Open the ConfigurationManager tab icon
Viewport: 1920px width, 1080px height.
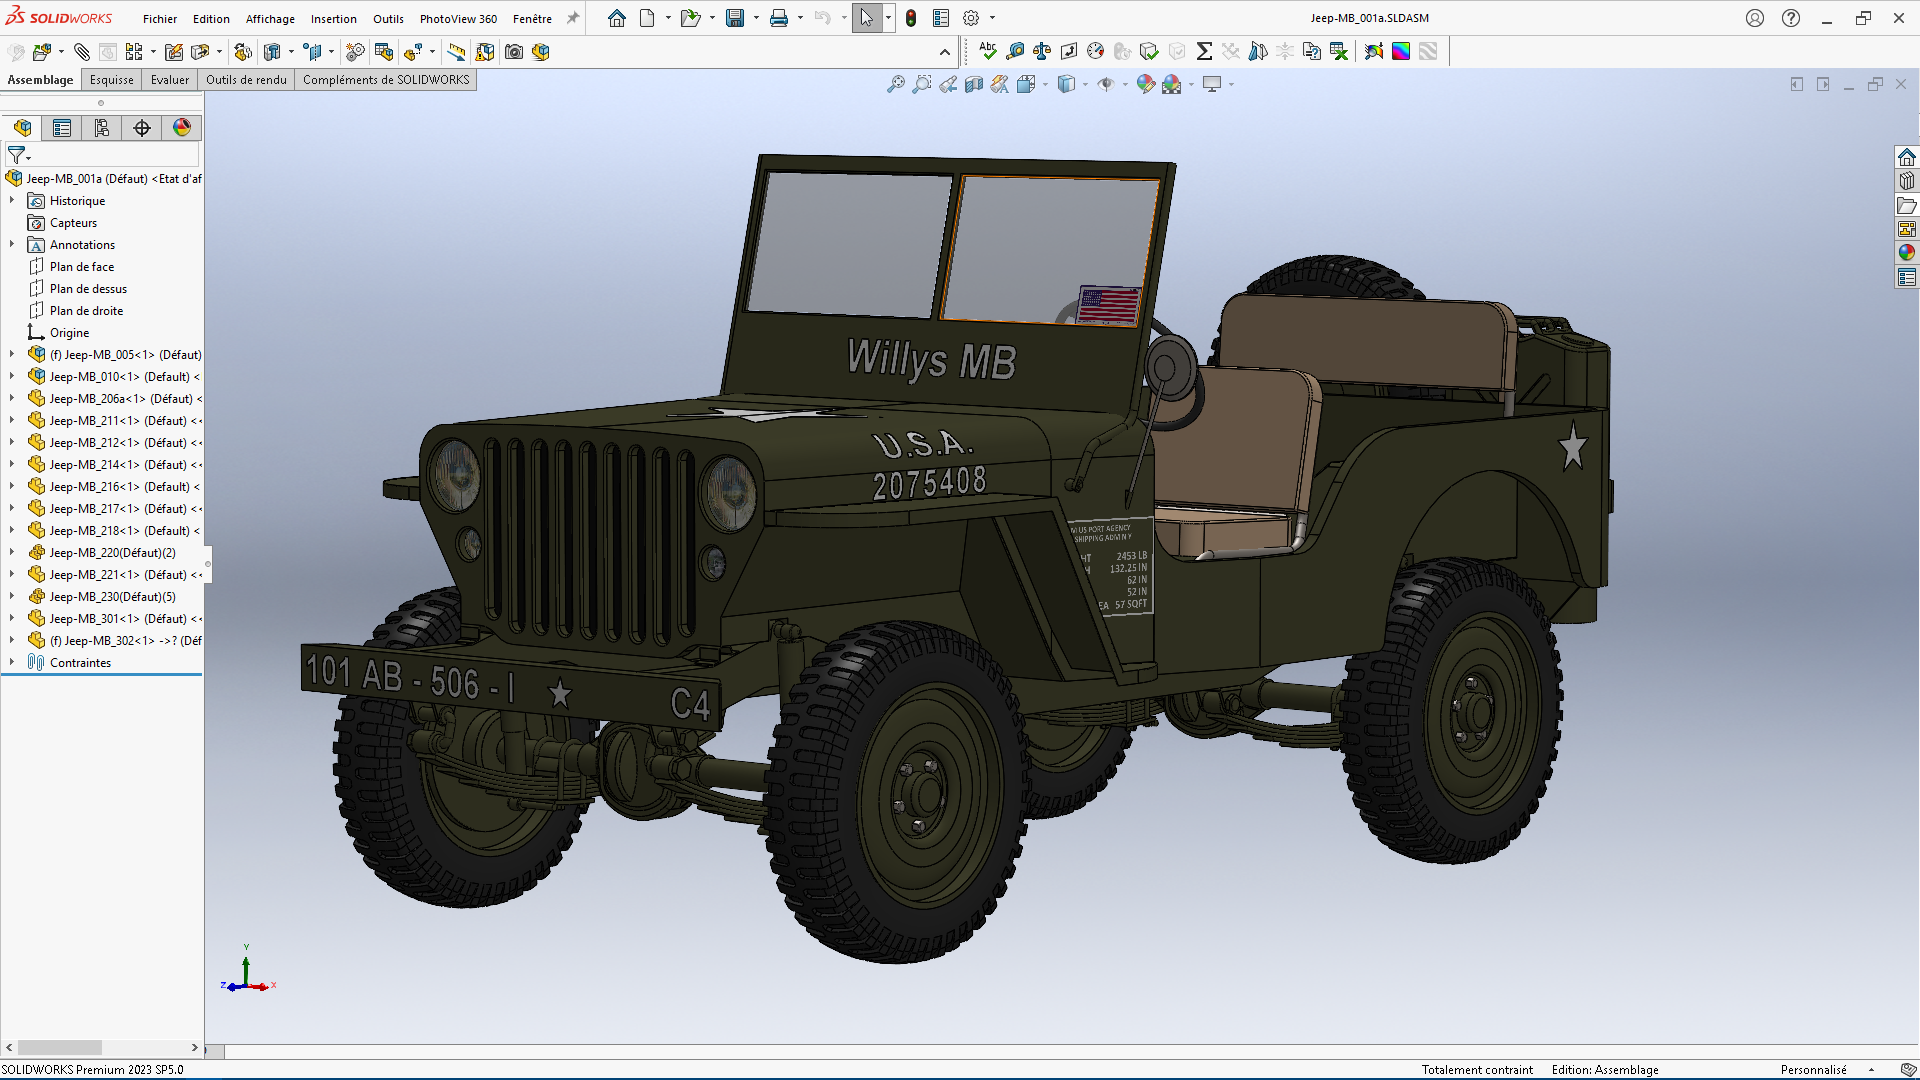tap(102, 128)
